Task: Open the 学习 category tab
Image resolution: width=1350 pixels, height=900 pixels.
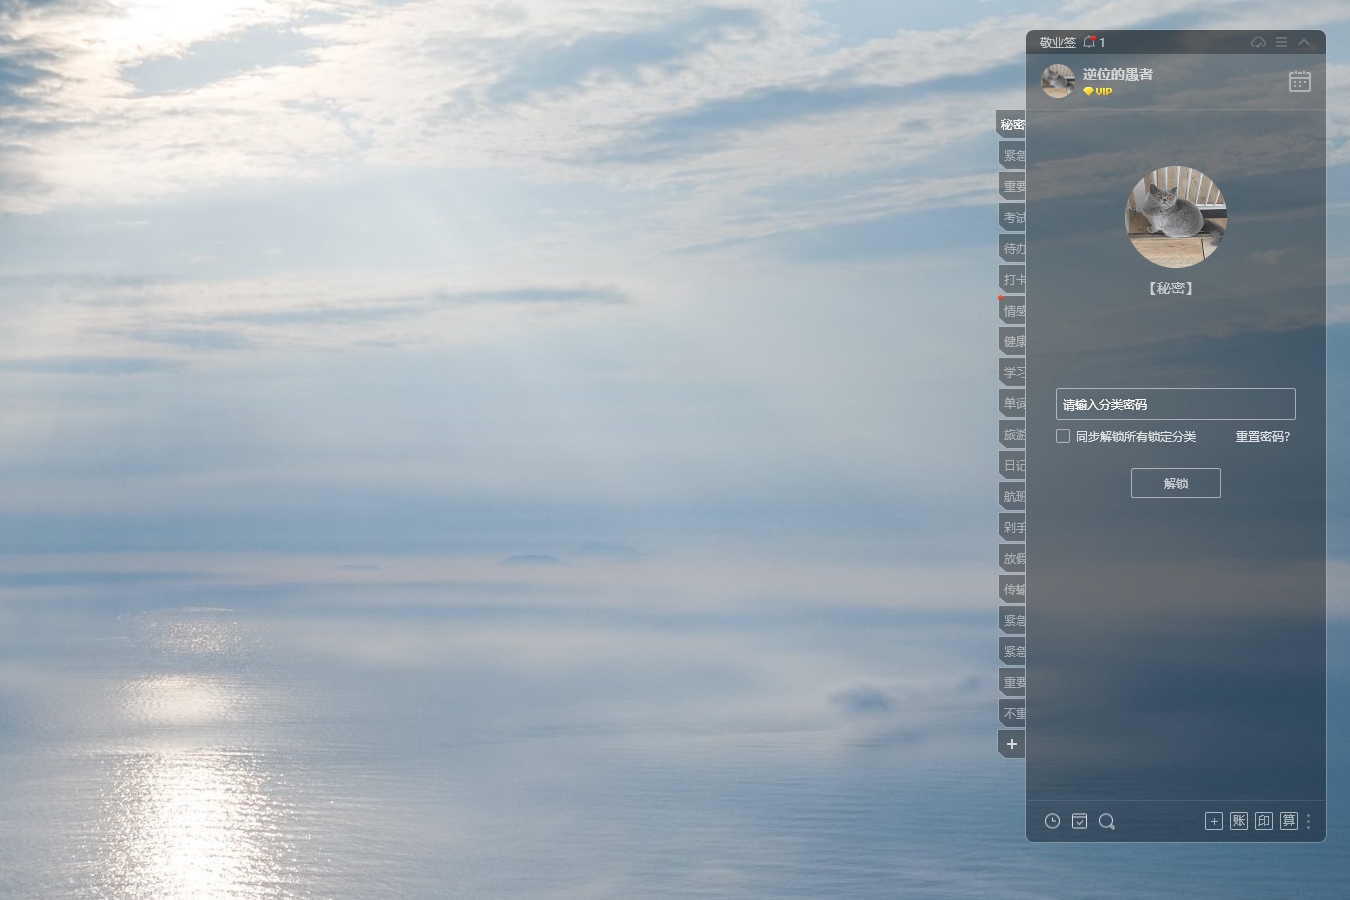Action: 1013,372
